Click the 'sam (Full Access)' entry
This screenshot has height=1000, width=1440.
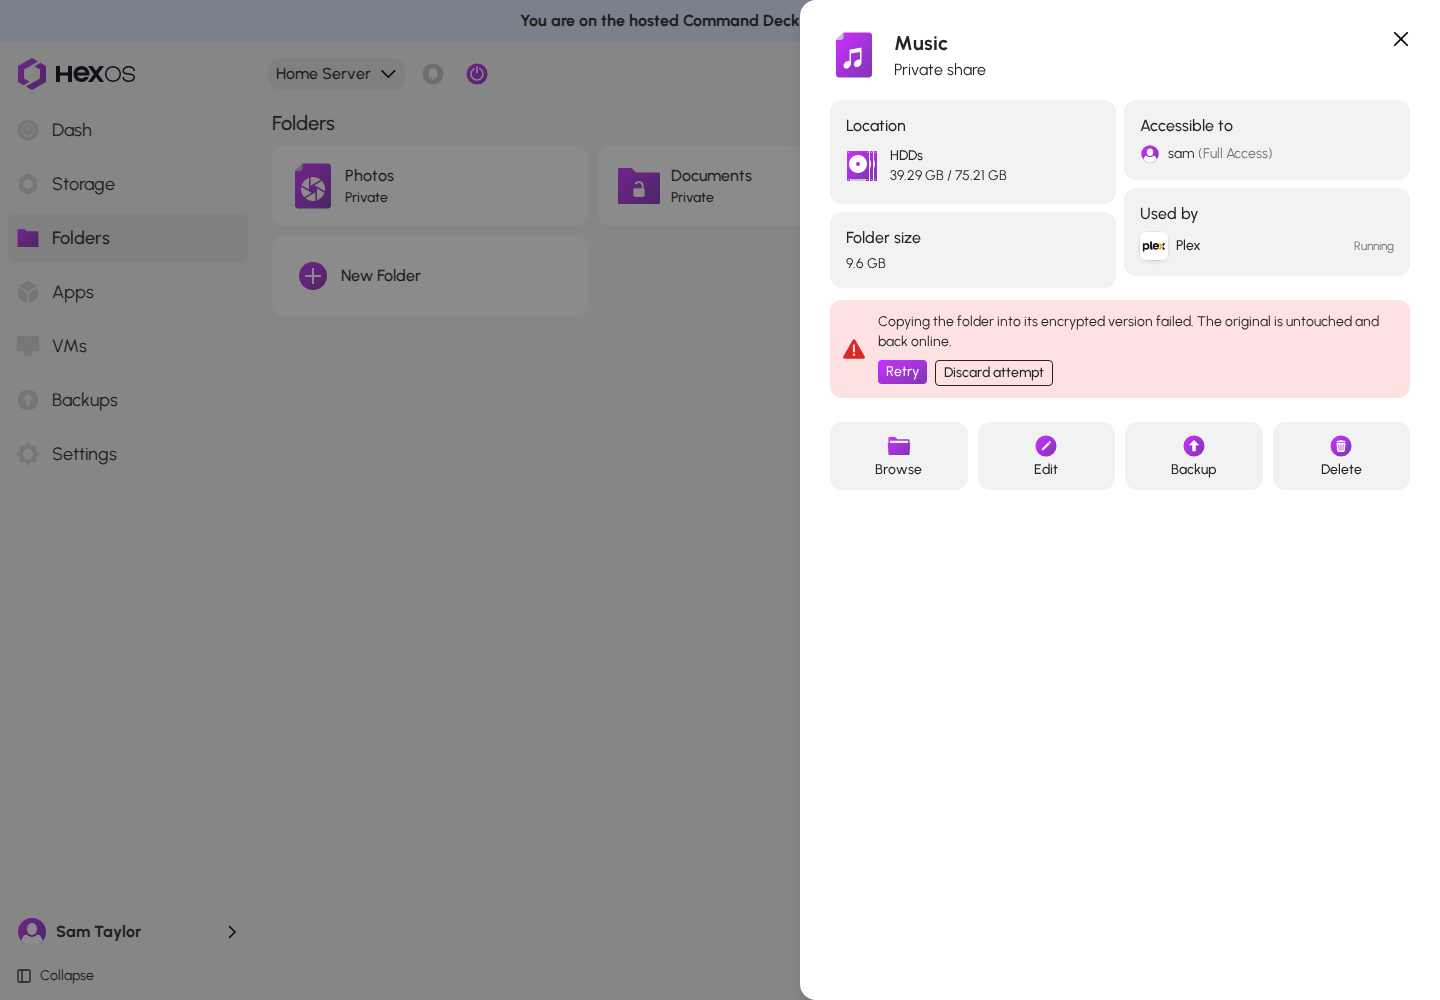[x=1207, y=154]
